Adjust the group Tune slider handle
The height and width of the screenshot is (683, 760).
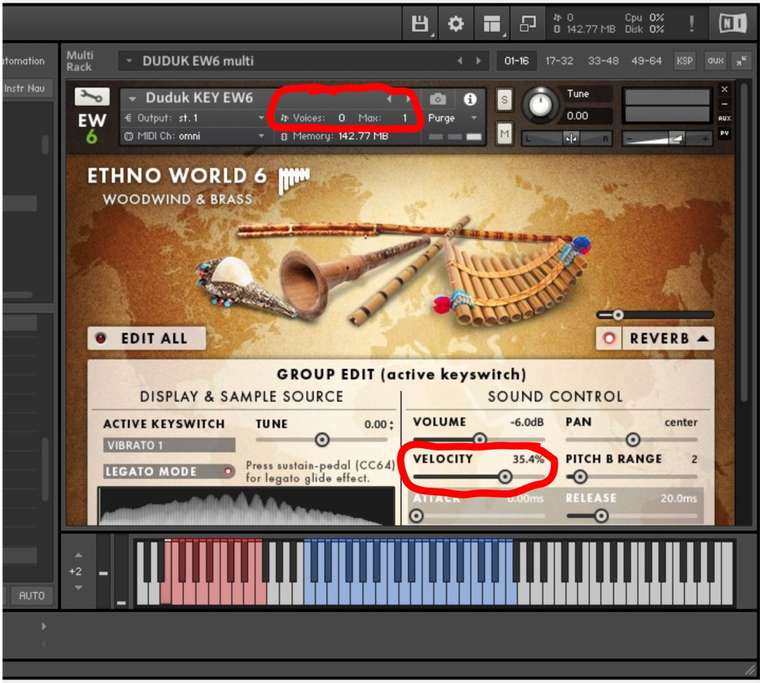[x=322, y=440]
